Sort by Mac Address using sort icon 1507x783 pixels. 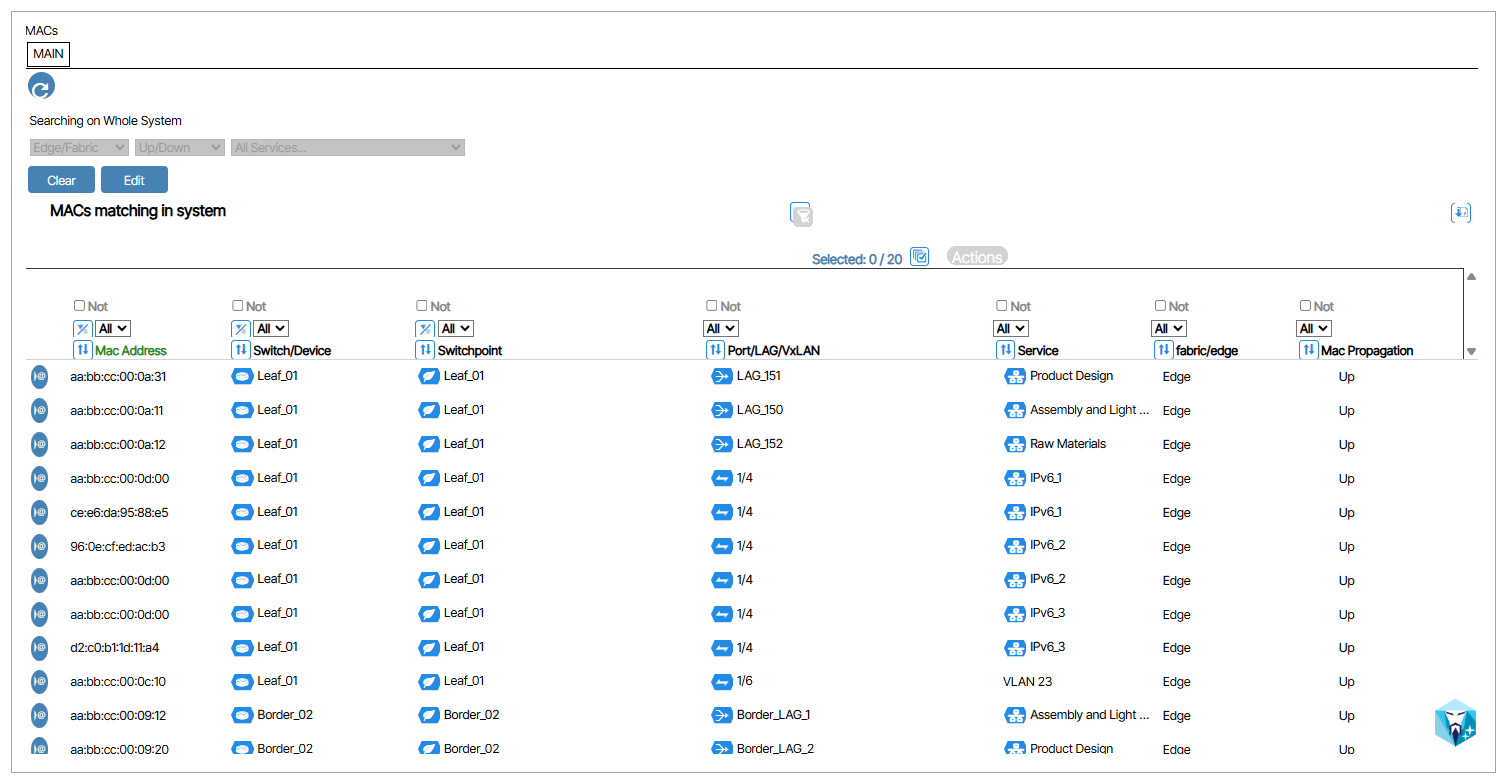[83, 350]
